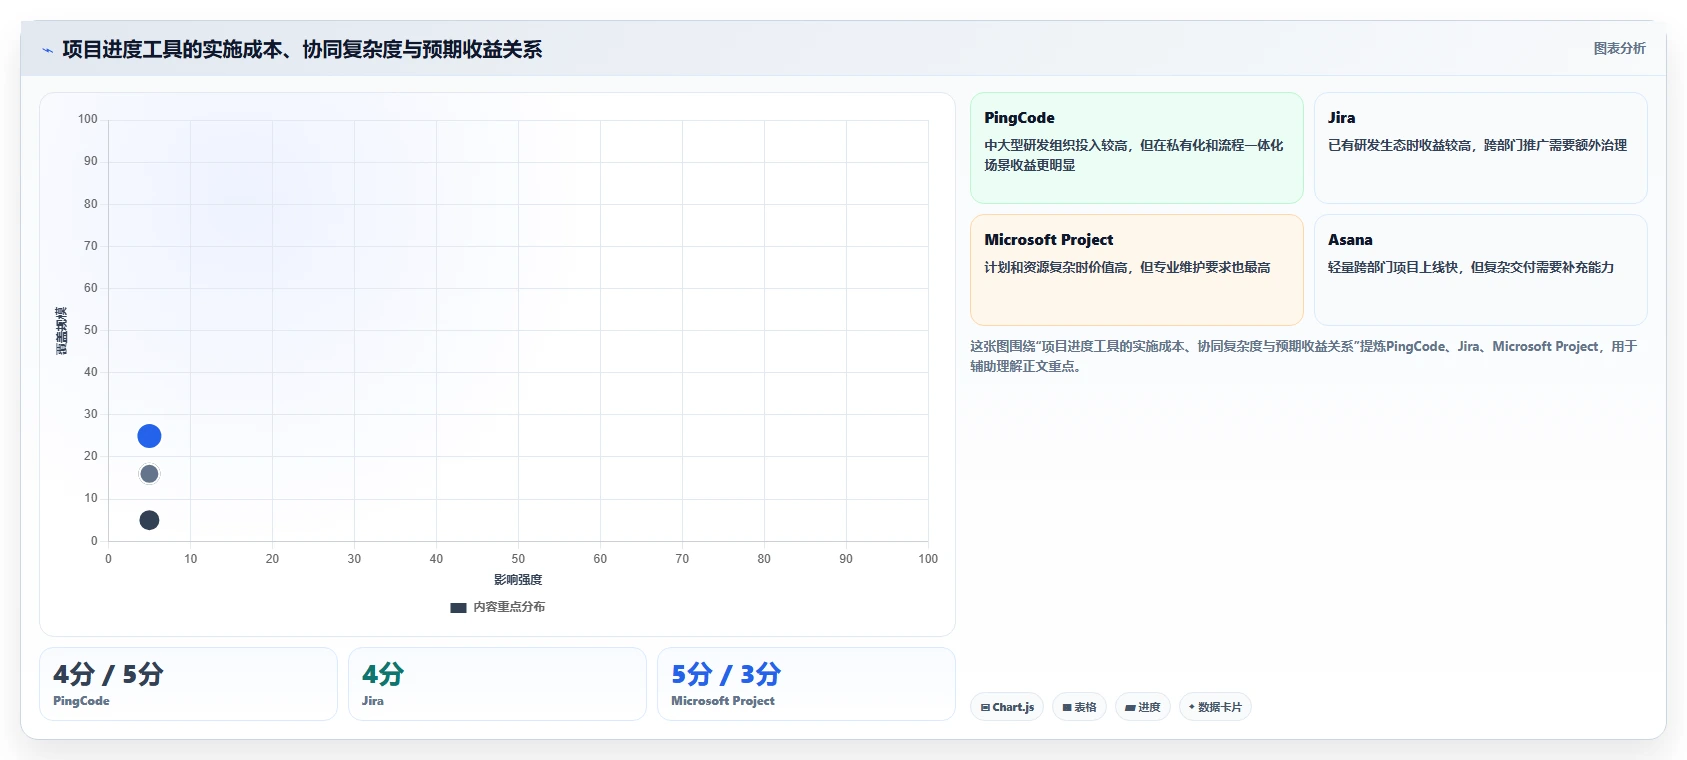Click the text 计划和资源复杂时价值高
1687x760 pixels.
pyautogui.click(x=1056, y=267)
